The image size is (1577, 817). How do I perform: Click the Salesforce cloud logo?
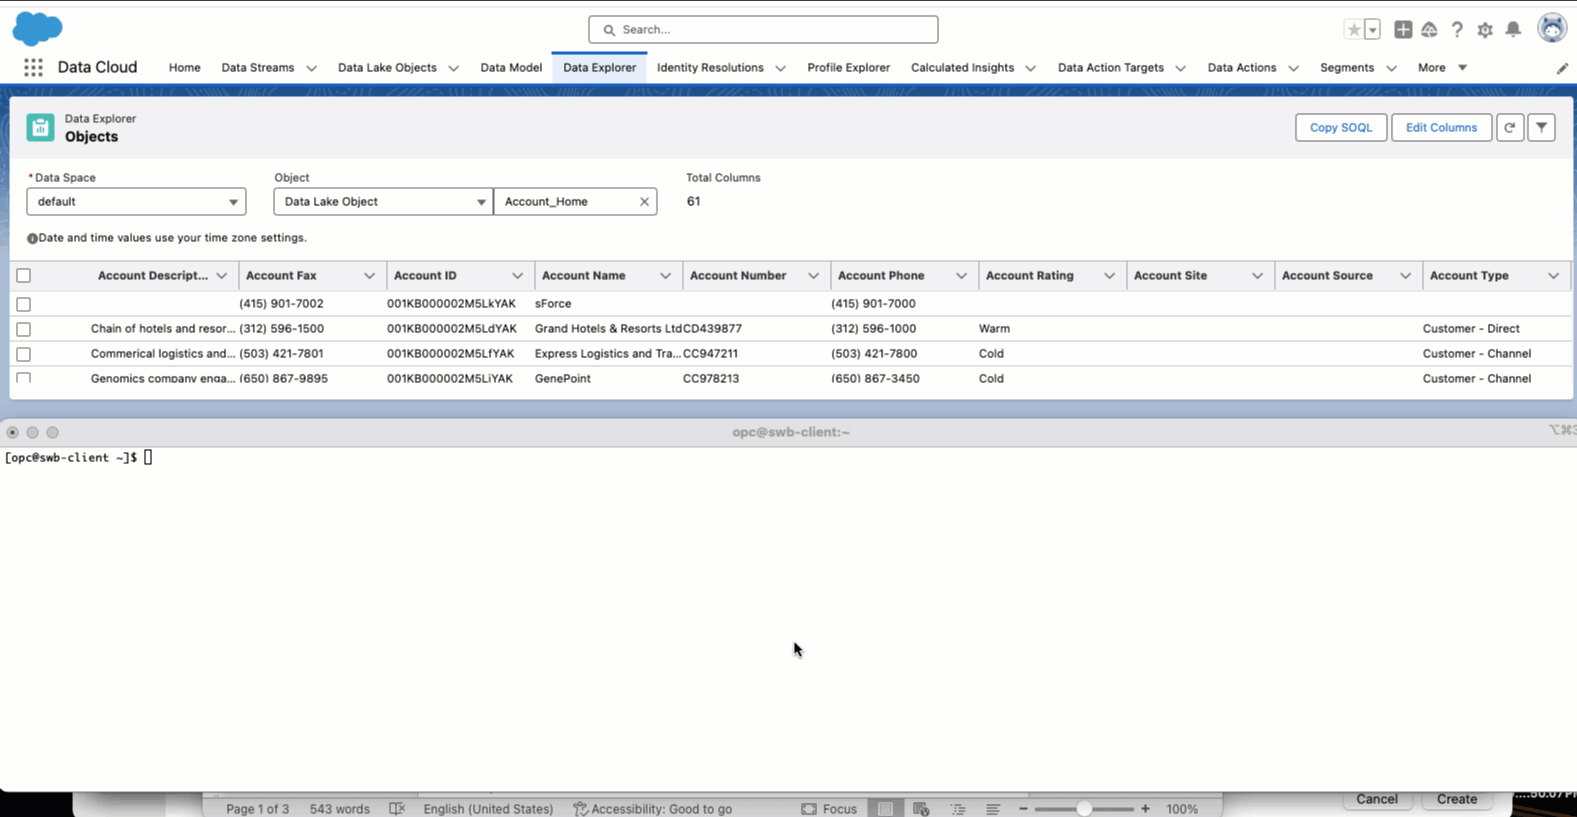click(x=37, y=29)
